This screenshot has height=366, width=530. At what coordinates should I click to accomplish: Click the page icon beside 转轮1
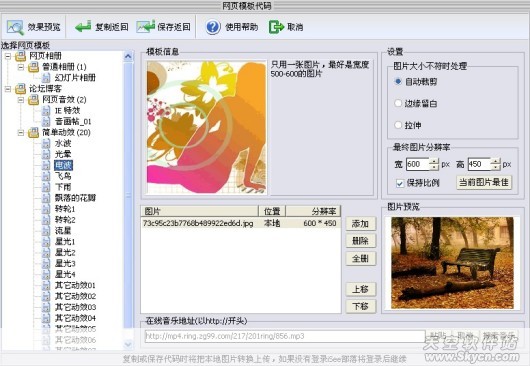point(46,209)
